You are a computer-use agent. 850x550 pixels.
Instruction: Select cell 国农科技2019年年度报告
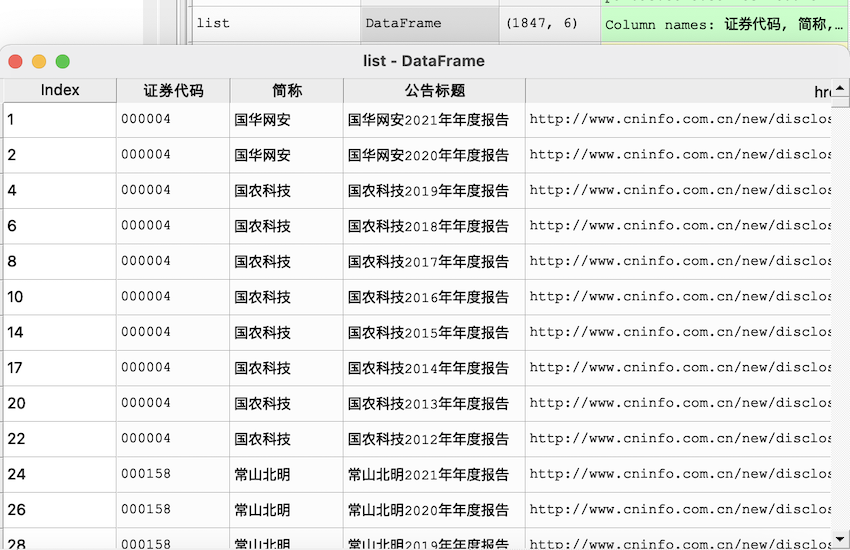click(x=434, y=191)
